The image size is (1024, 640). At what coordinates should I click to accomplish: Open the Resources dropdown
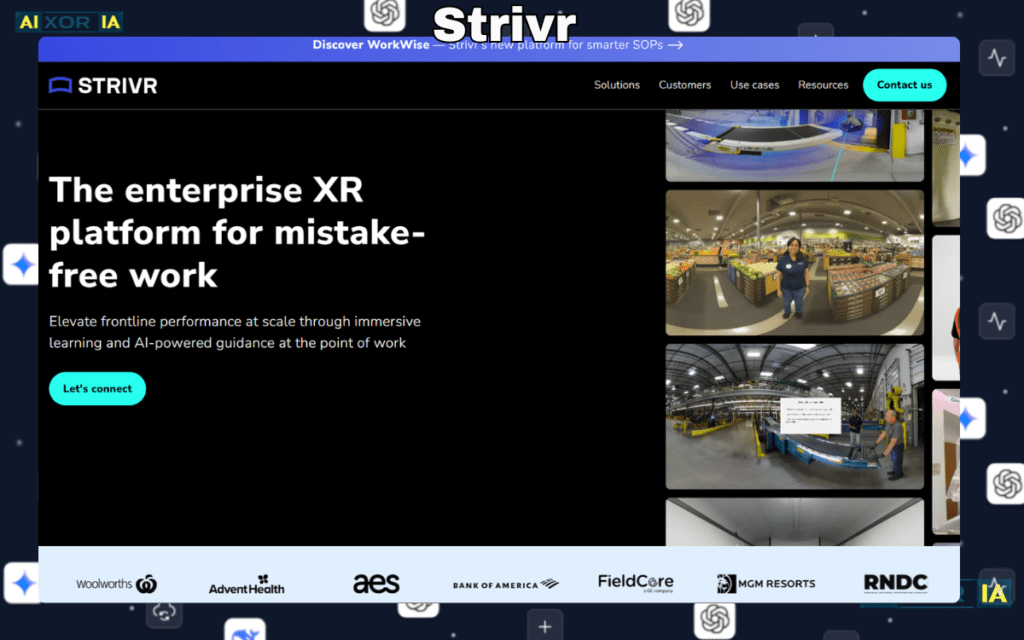pos(823,85)
